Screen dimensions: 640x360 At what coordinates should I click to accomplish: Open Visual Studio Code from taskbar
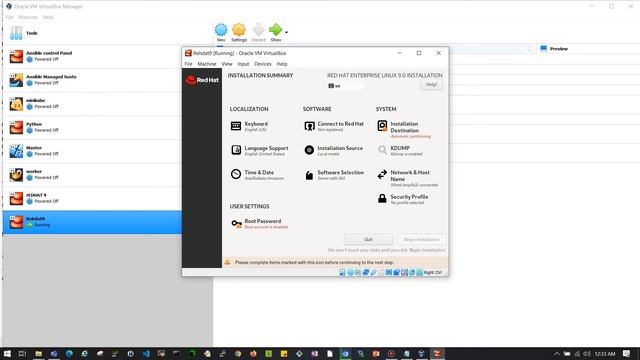point(146,353)
